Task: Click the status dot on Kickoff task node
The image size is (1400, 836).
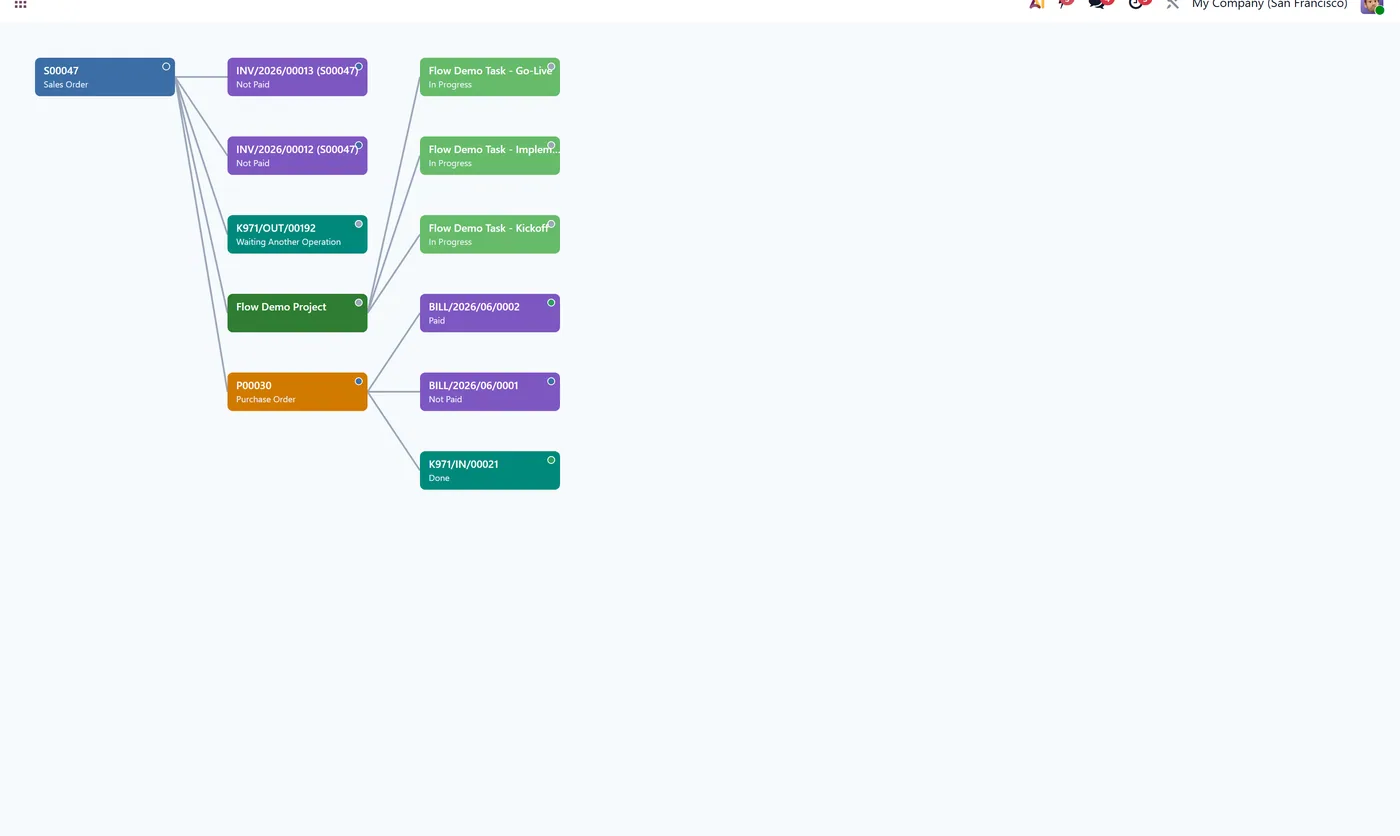Action: tap(551, 224)
